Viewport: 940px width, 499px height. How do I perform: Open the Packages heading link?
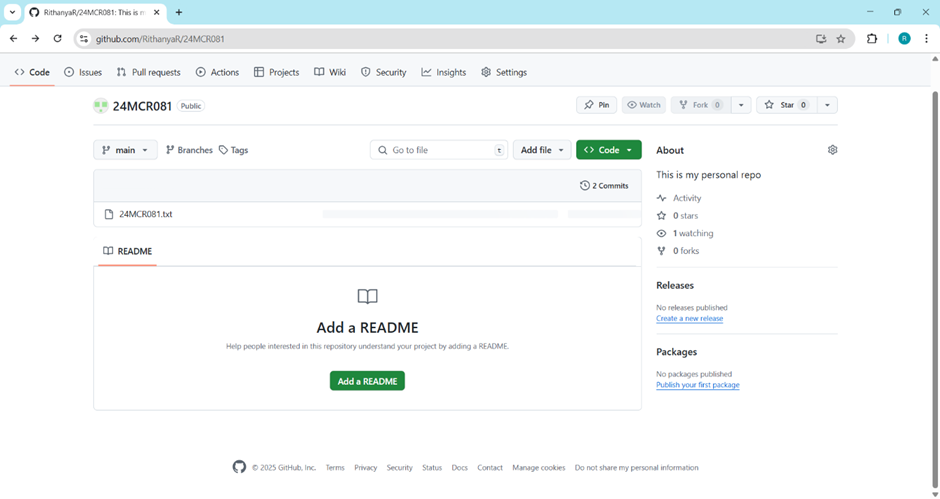676,352
